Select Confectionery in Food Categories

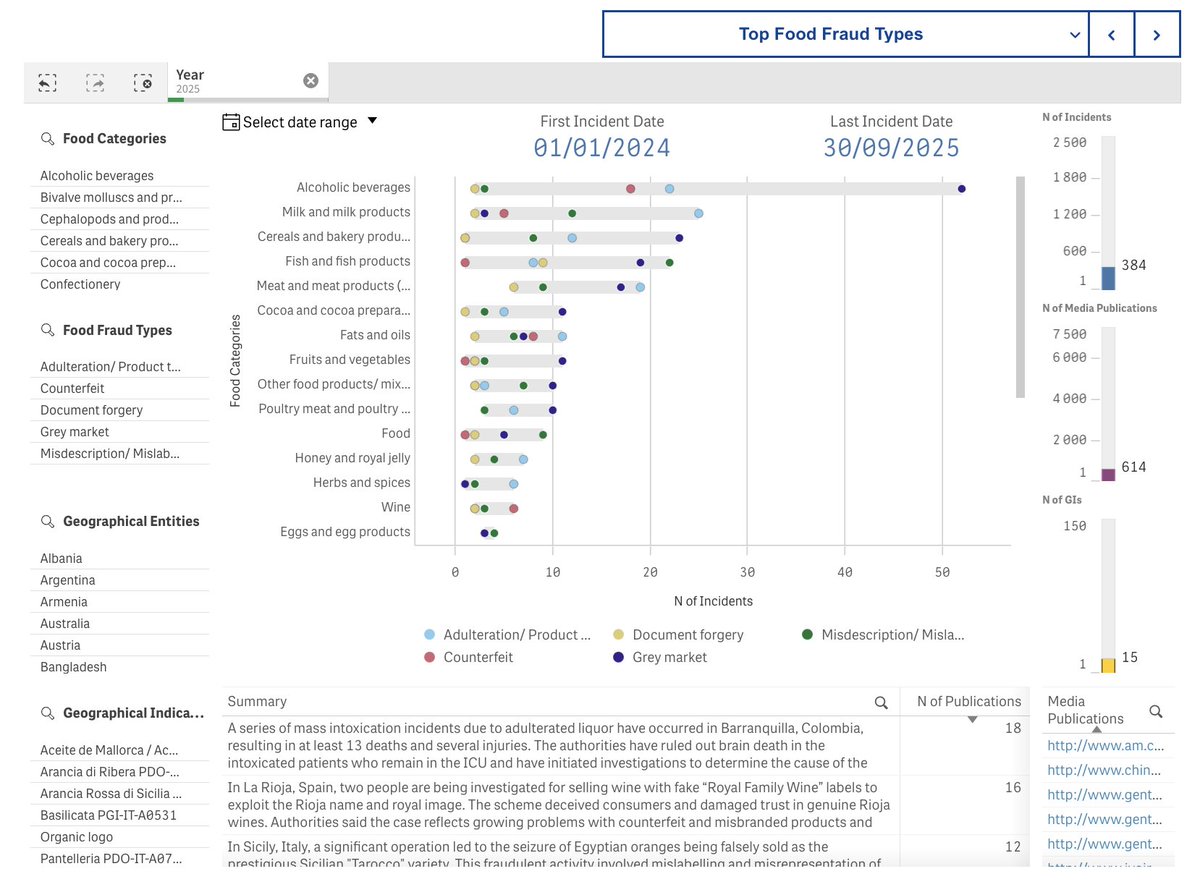pyautogui.click(x=79, y=283)
